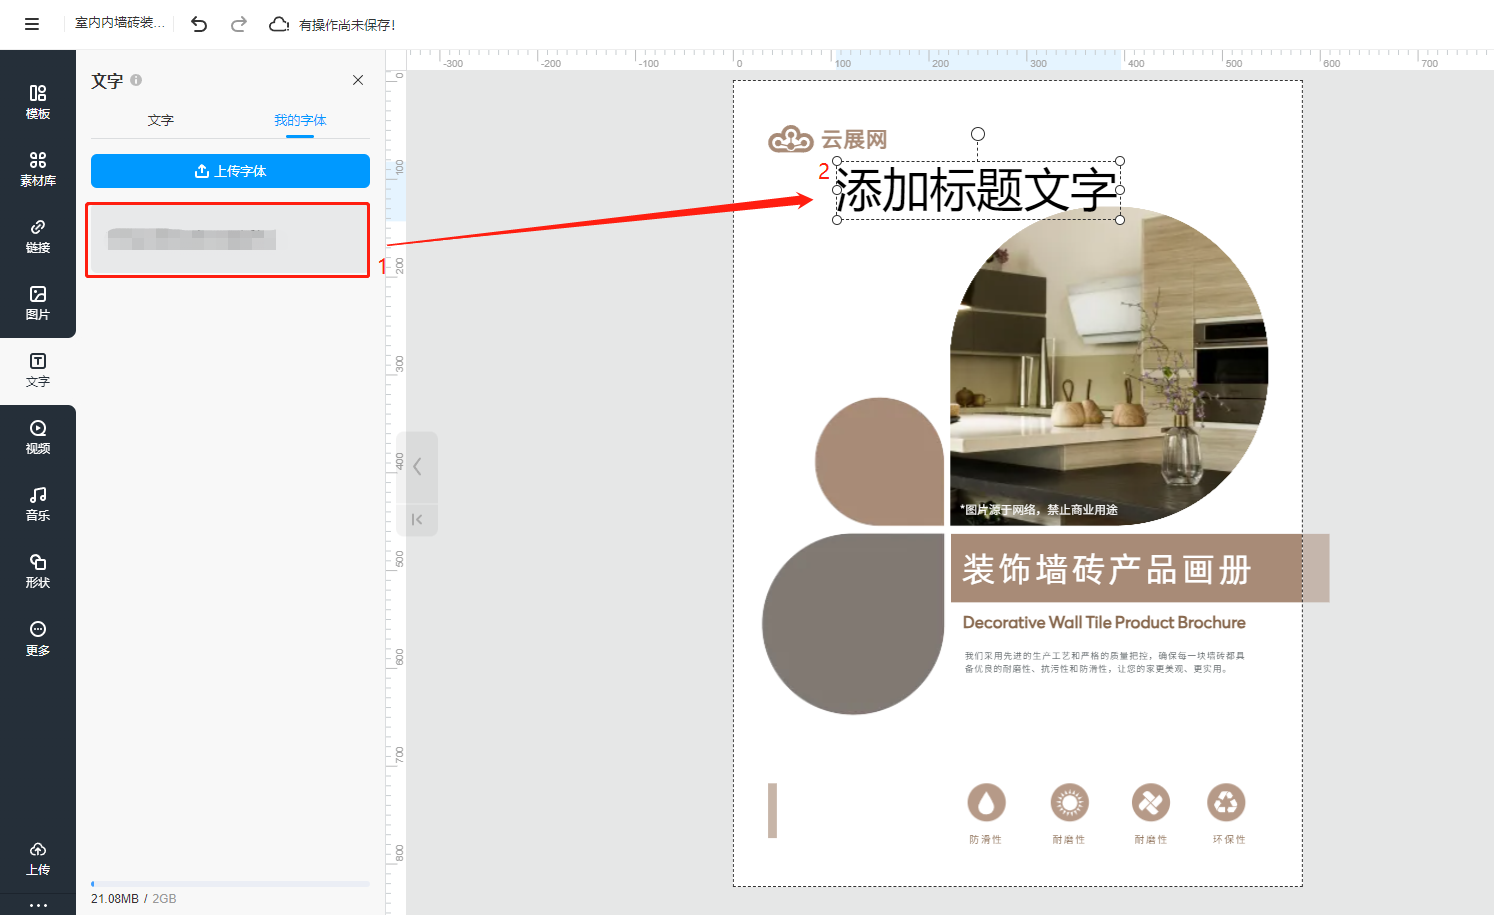This screenshot has width=1494, height=915.
Task: Click the cloud save status icon
Action: (x=279, y=24)
